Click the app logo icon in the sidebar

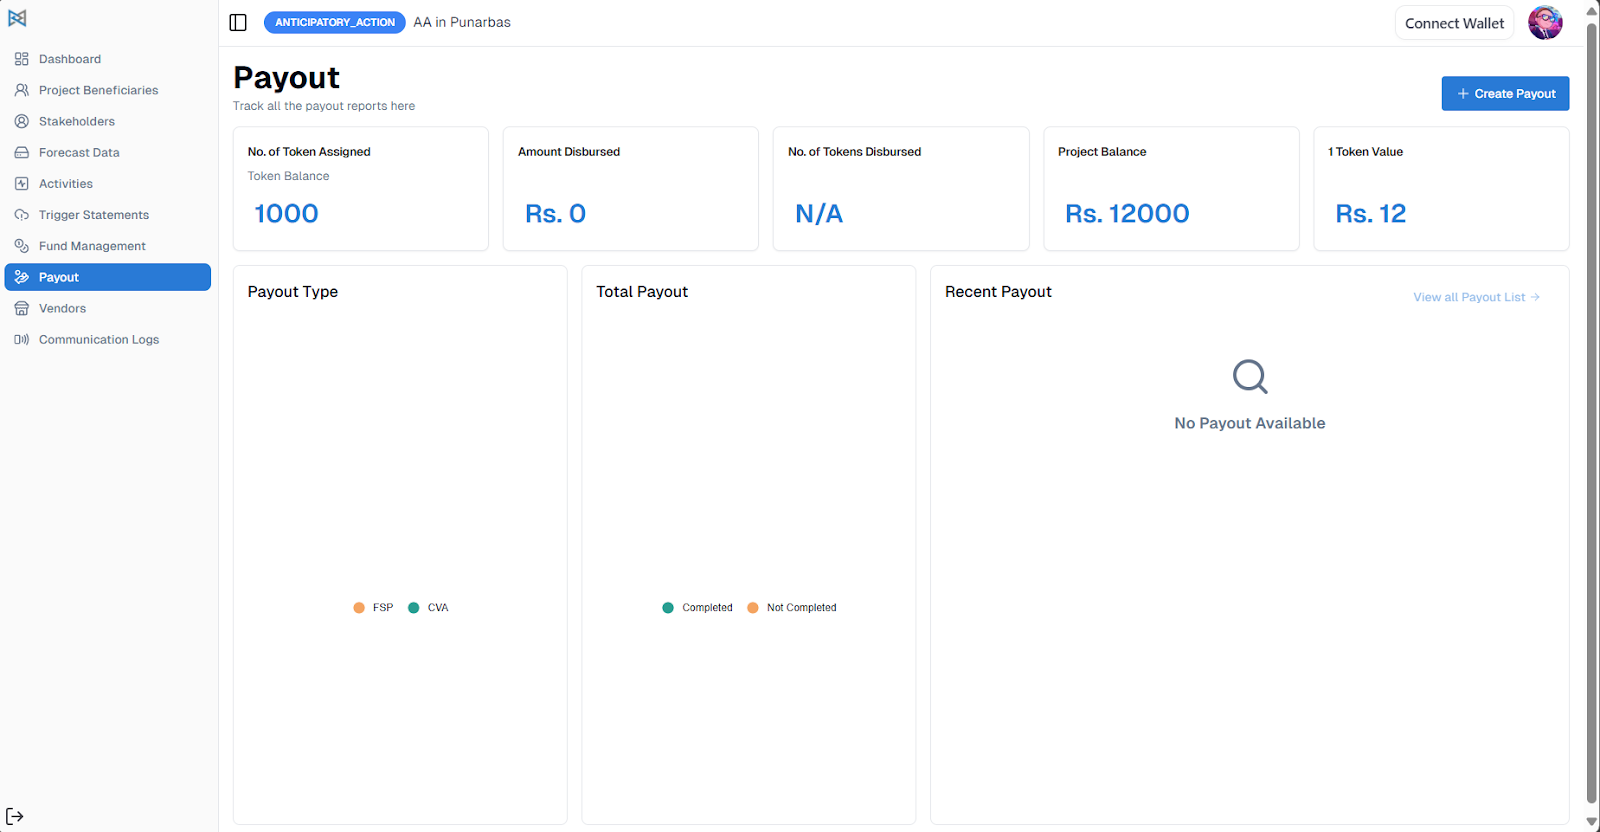[x=17, y=18]
